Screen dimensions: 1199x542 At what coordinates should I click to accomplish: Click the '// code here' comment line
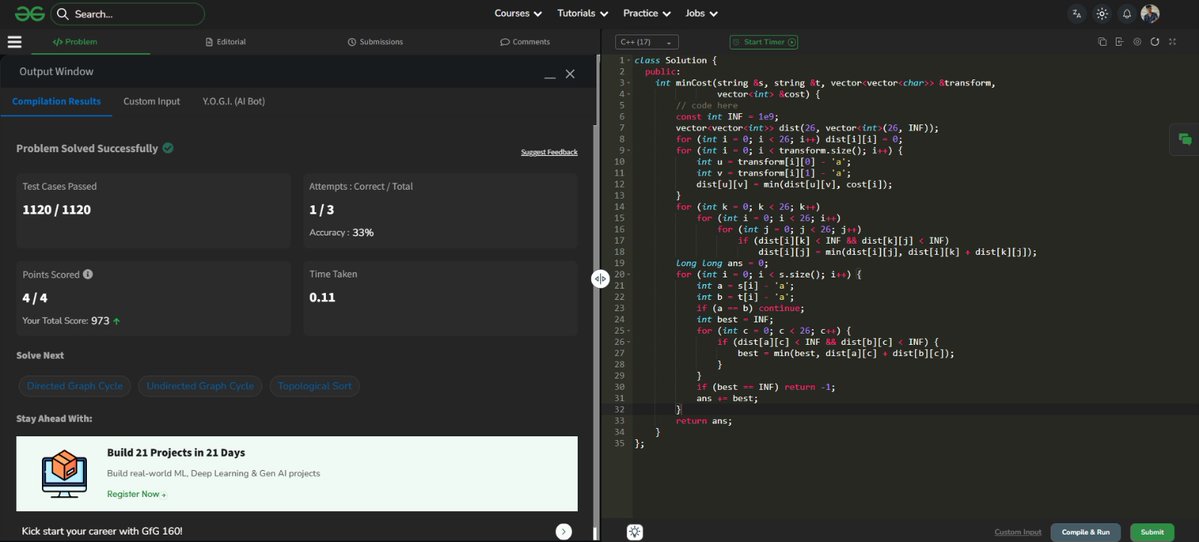[707, 105]
